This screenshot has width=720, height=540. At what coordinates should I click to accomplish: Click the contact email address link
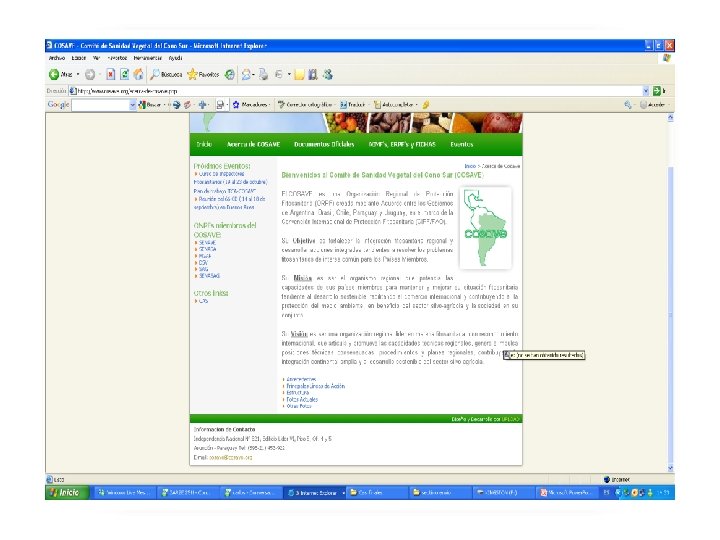click(x=231, y=458)
